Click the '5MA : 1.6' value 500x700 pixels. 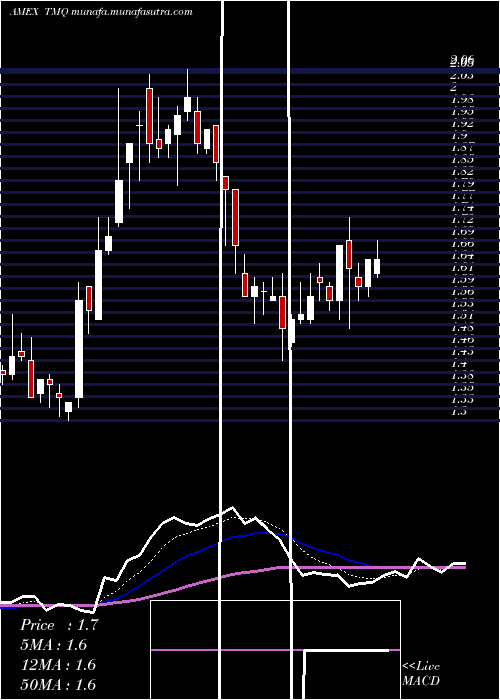tap(54, 645)
